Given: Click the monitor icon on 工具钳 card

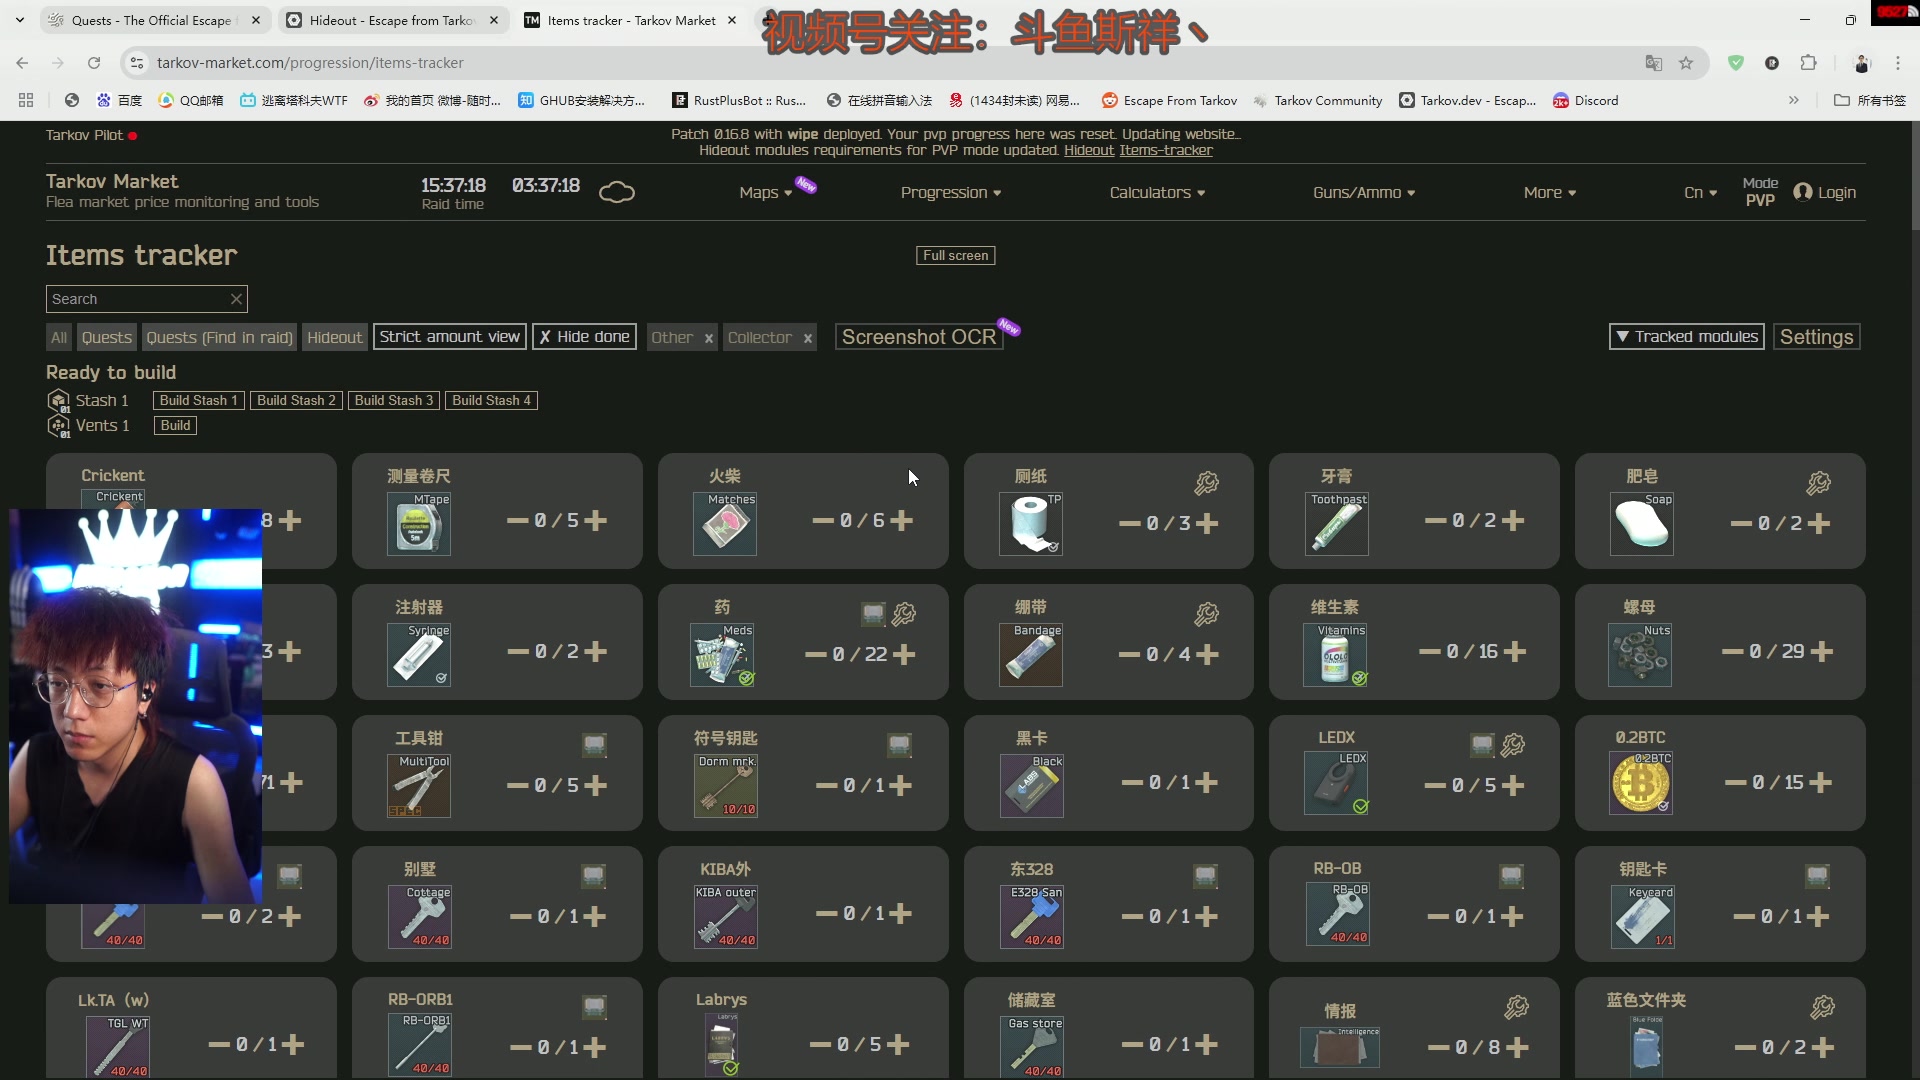Looking at the screenshot, I should click(x=594, y=745).
